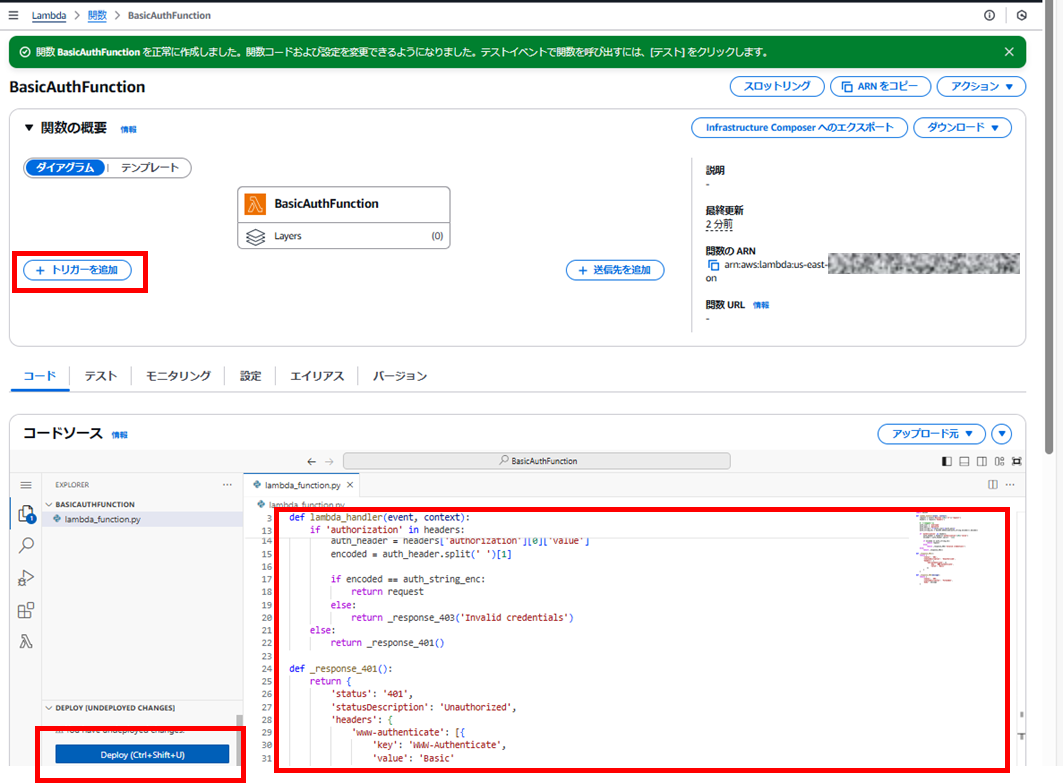Close the lambda_function.py editor tab
This screenshot has height=783, width=1063.
350,485
